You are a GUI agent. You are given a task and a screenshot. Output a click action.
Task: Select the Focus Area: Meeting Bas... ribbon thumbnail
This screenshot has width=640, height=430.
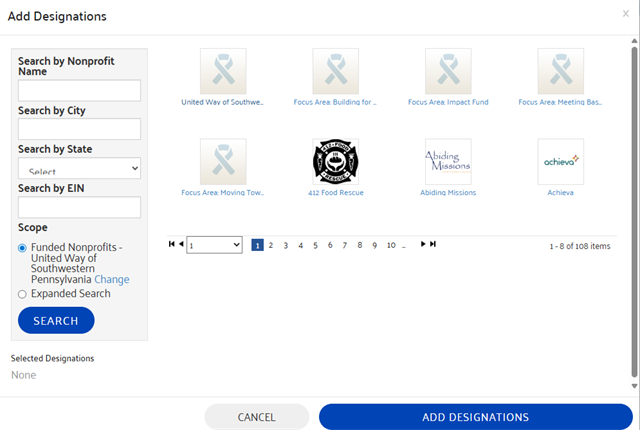(561, 71)
